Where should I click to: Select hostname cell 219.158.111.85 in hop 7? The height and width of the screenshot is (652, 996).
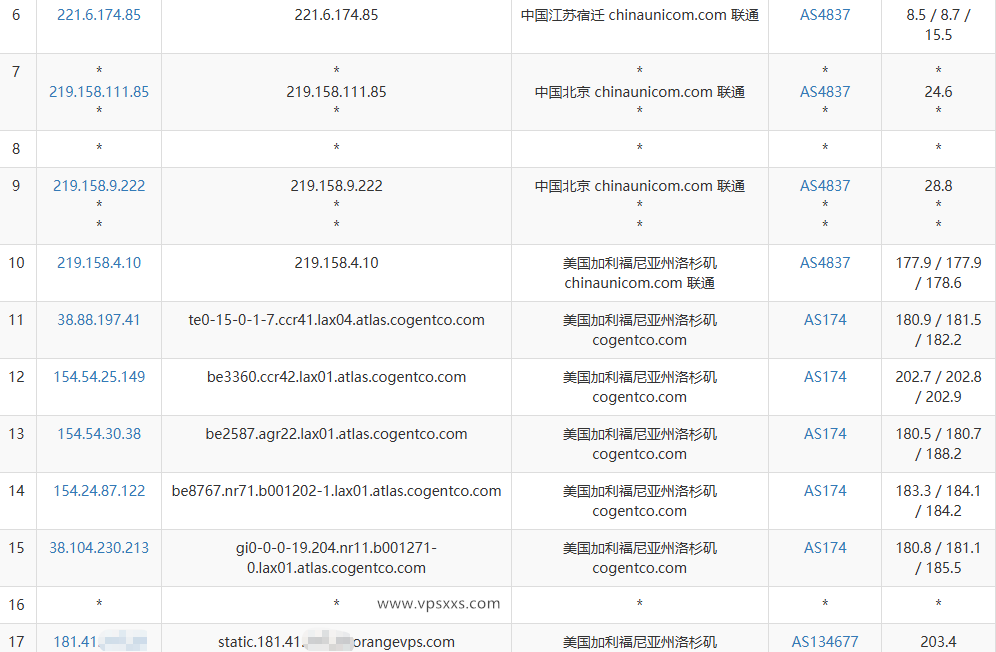[337, 92]
